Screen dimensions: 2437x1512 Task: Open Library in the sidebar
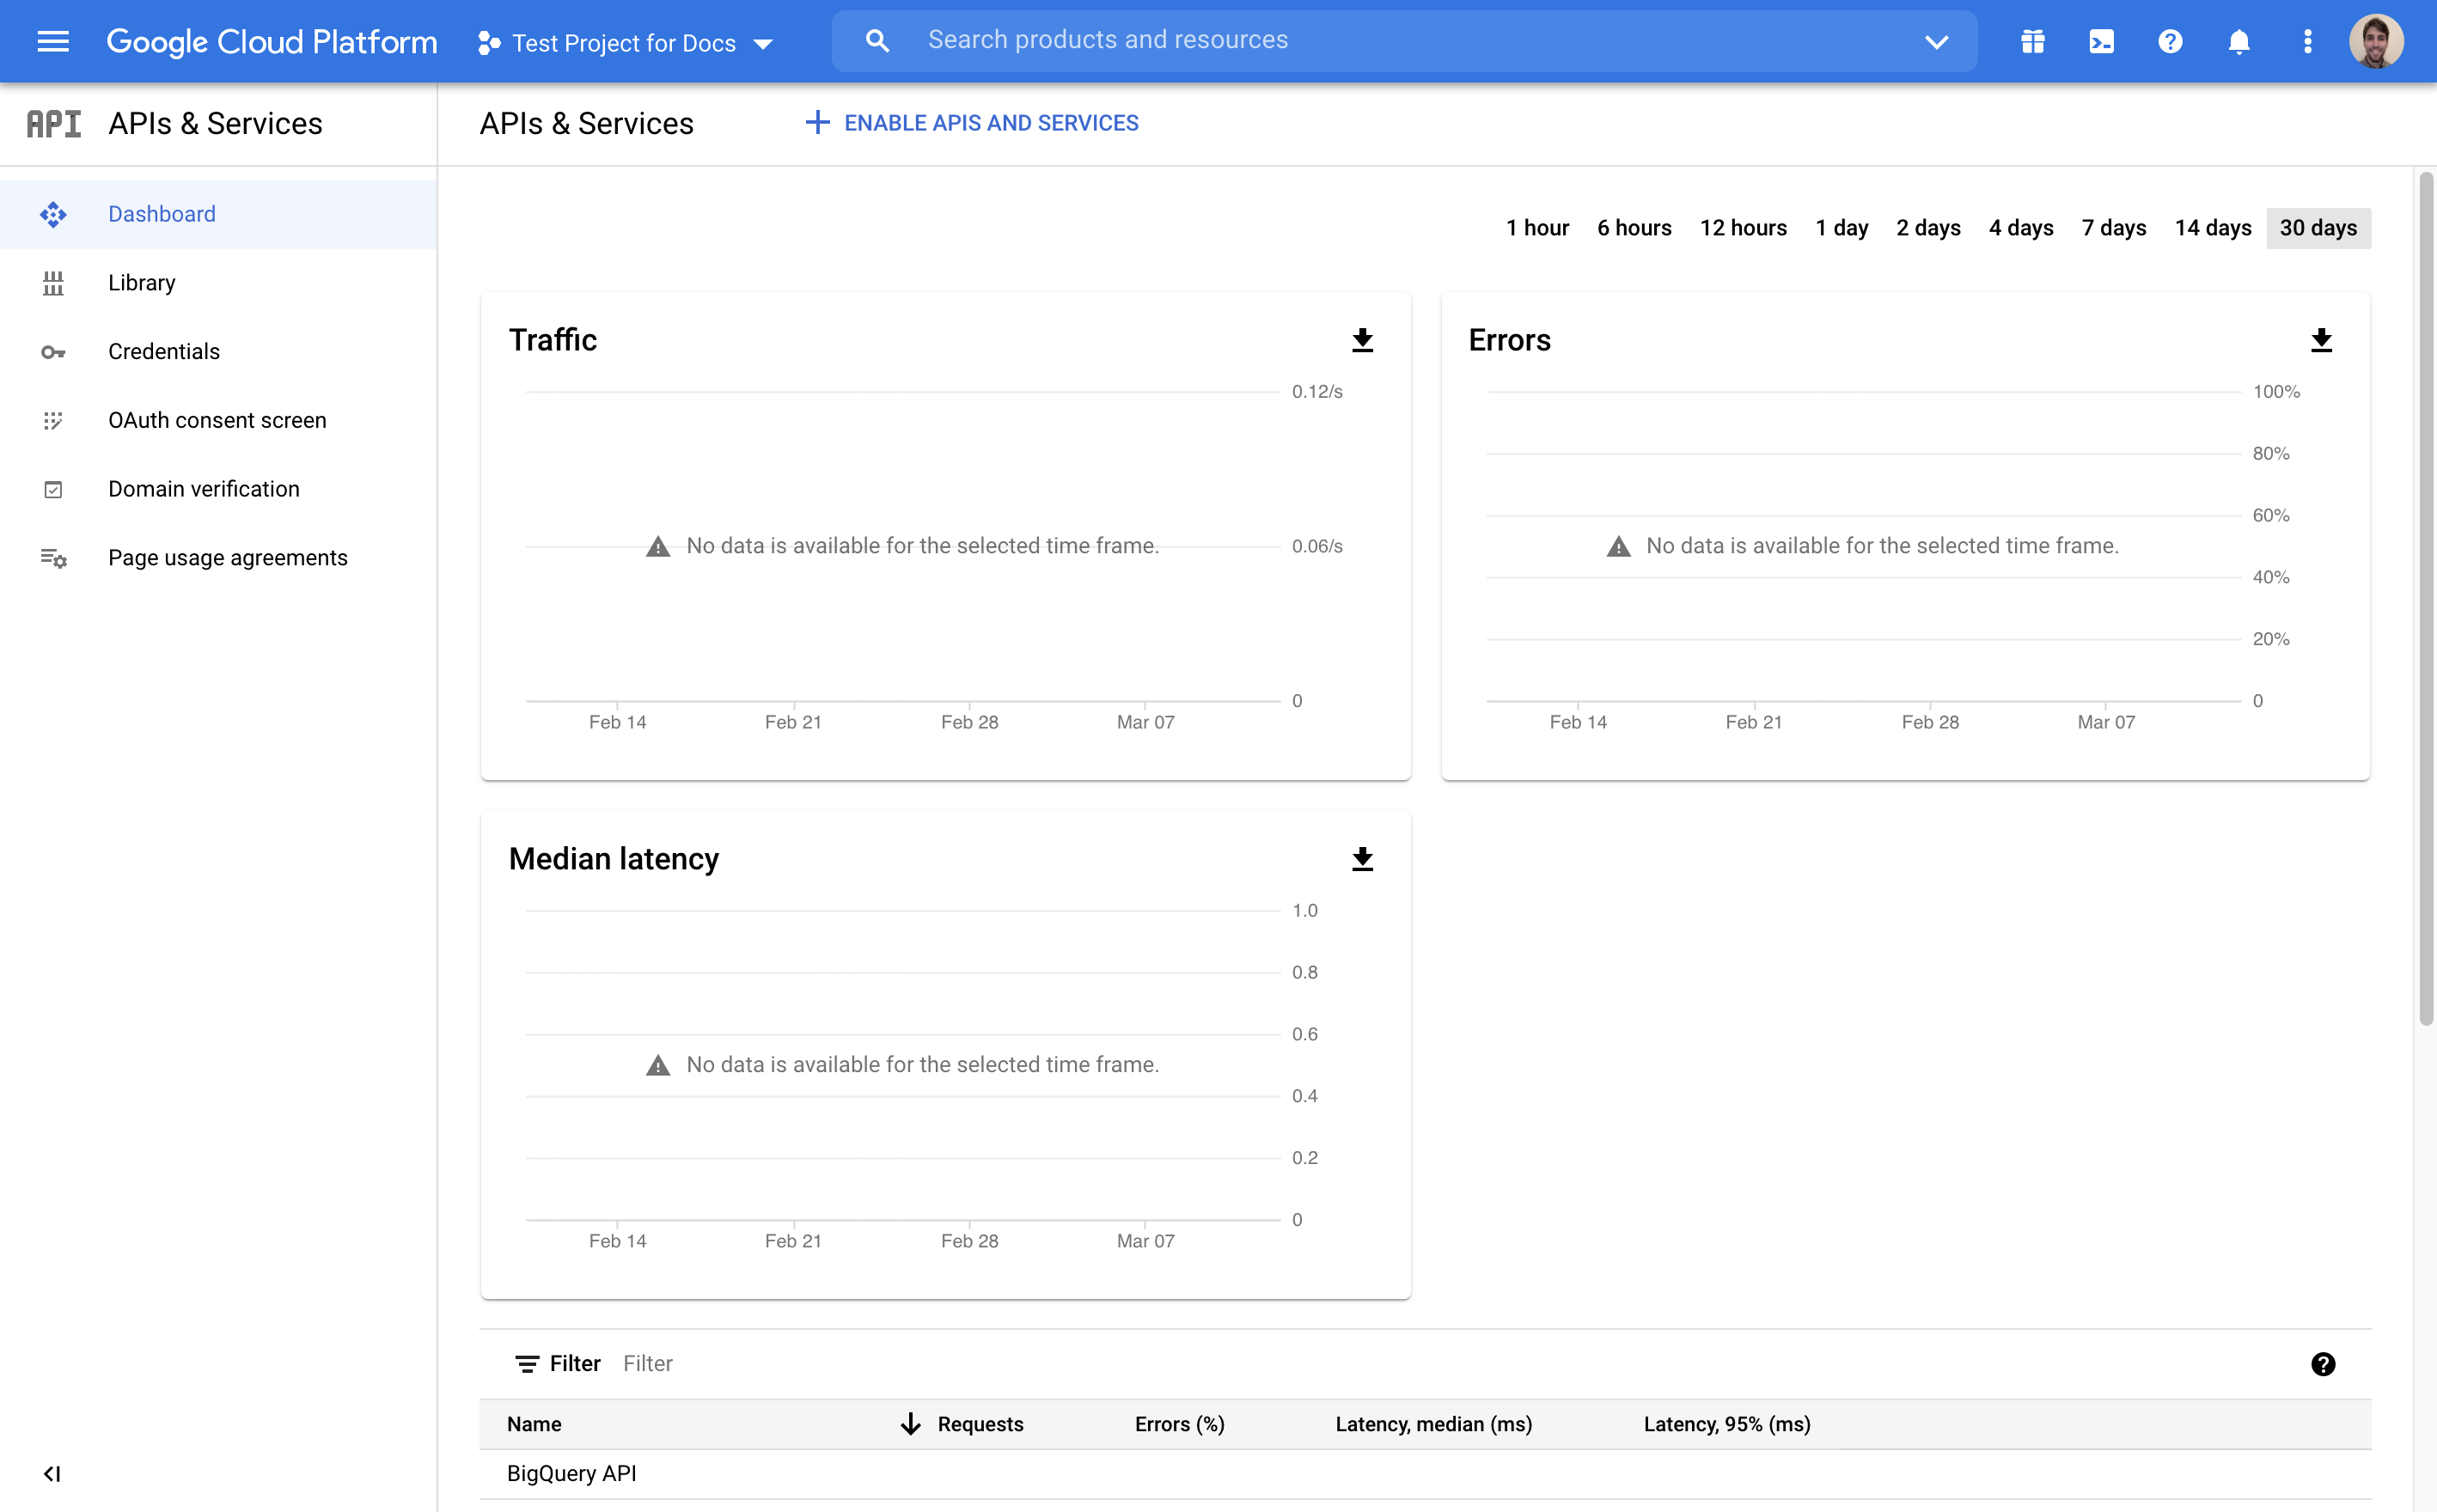point(218,283)
